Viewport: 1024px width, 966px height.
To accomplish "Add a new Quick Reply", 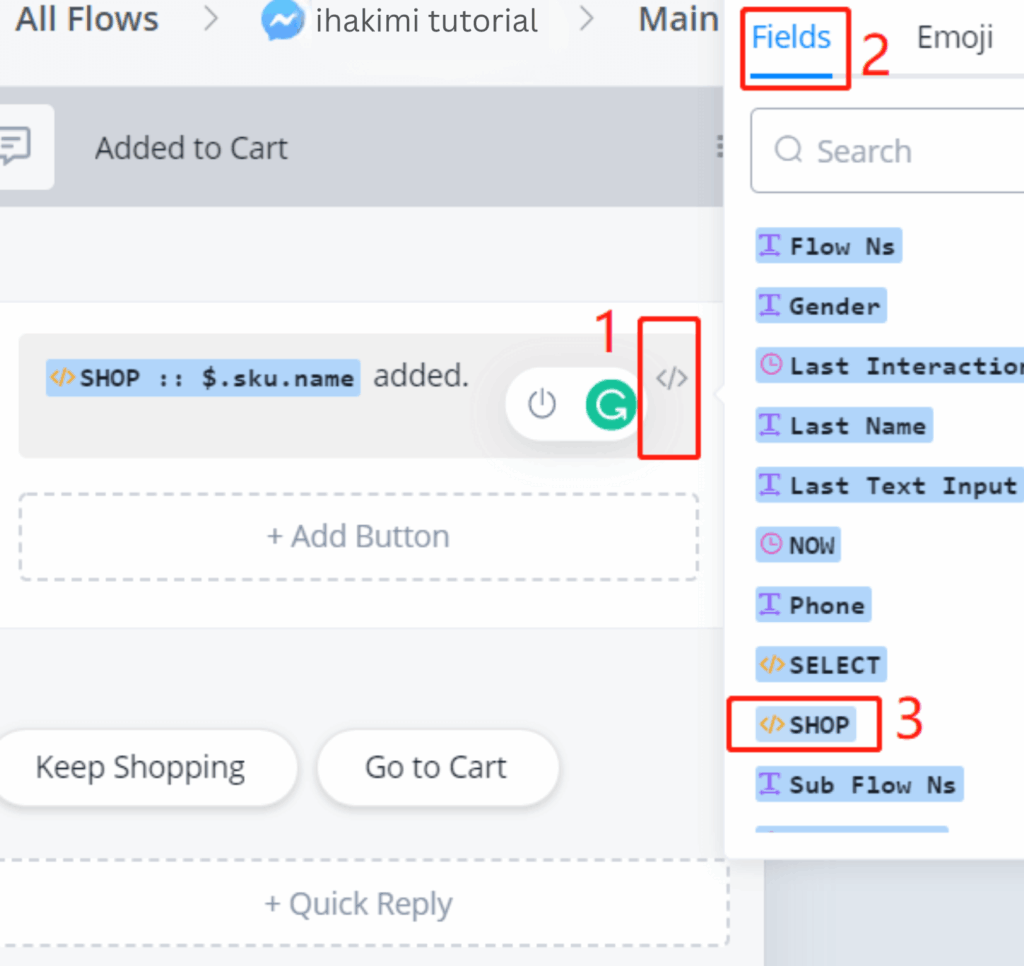I will pyautogui.click(x=358, y=905).
